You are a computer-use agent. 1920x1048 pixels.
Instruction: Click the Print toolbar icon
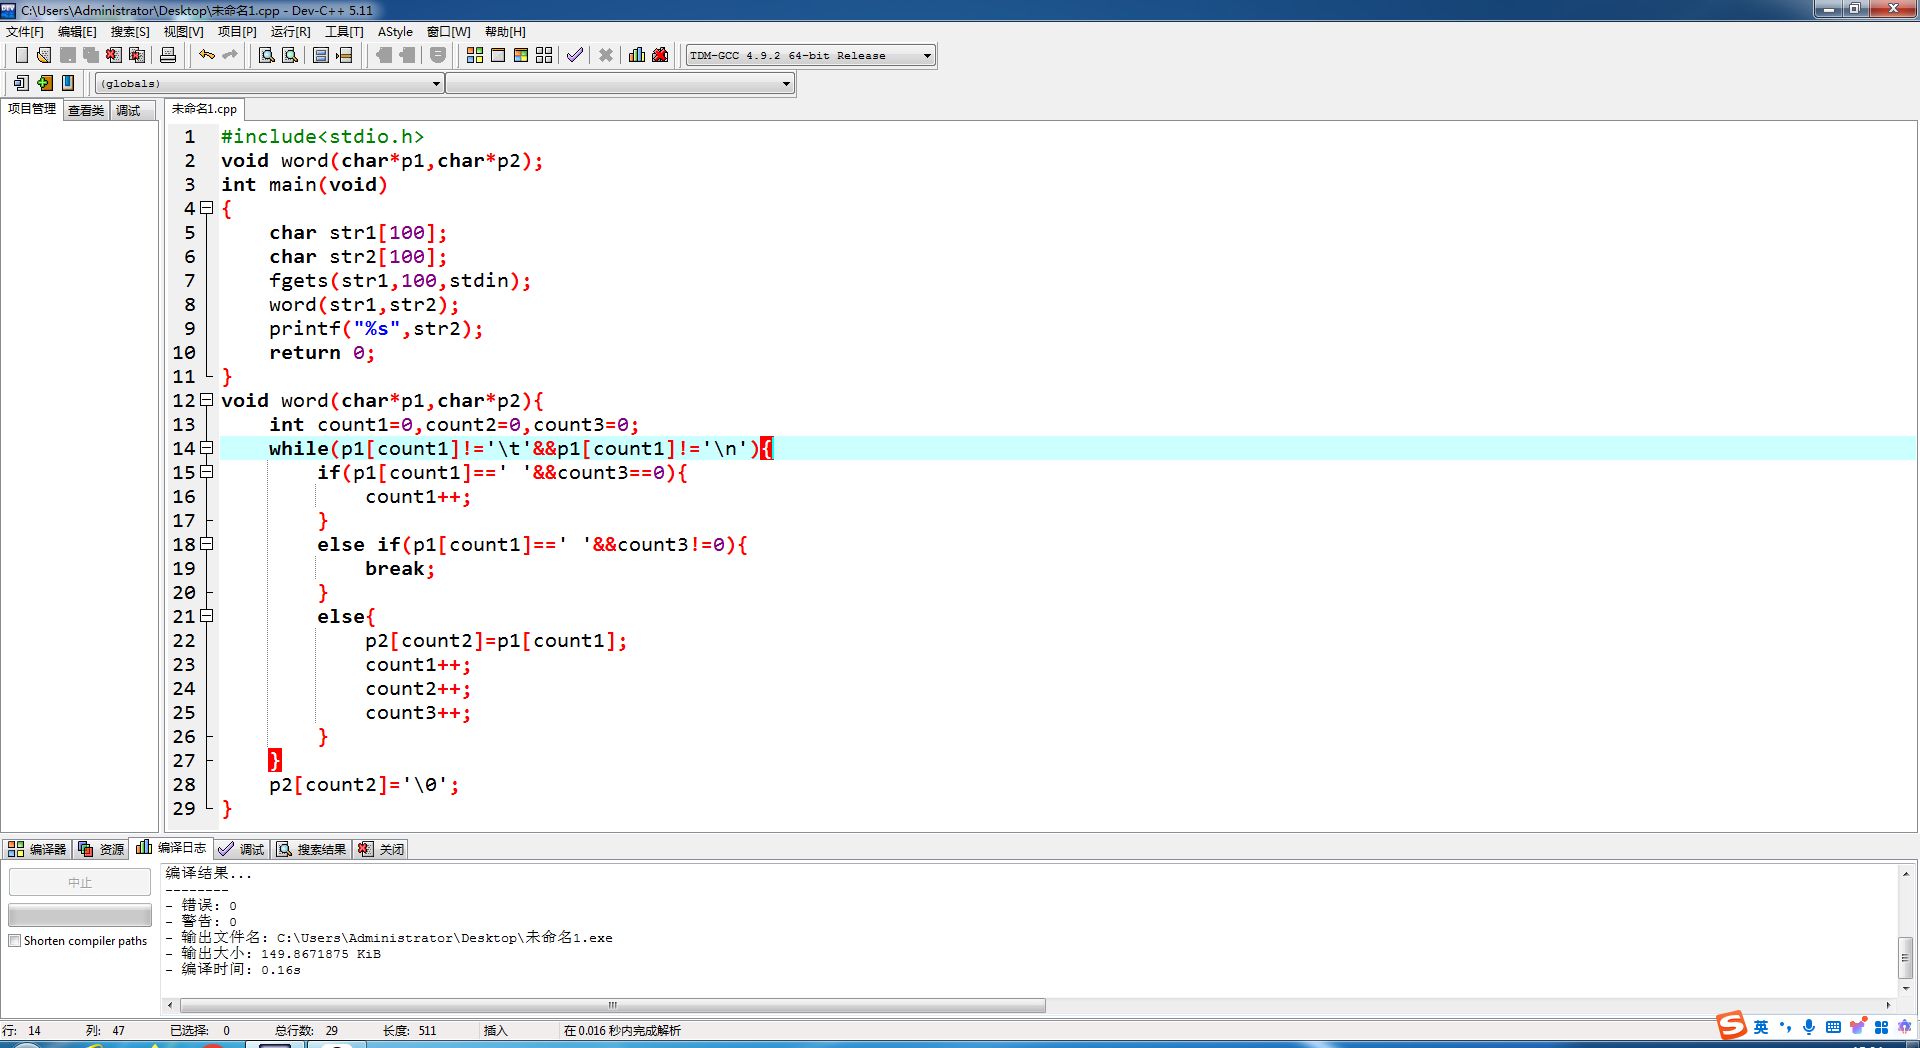click(168, 55)
